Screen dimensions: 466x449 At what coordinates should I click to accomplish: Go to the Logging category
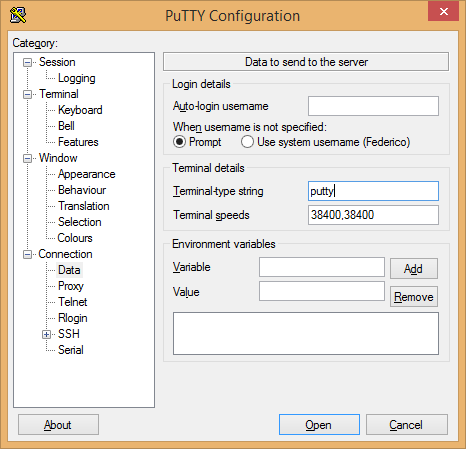[x=77, y=78]
